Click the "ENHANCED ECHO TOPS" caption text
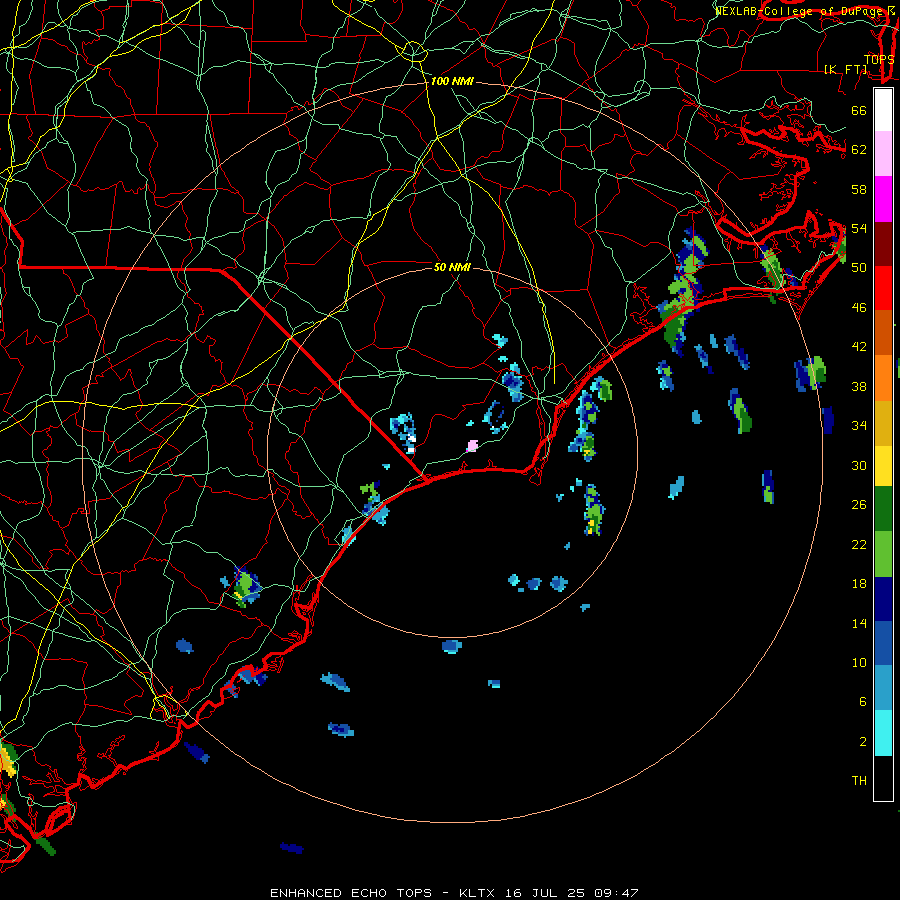Screen dimensions: 900x900 tap(351, 893)
